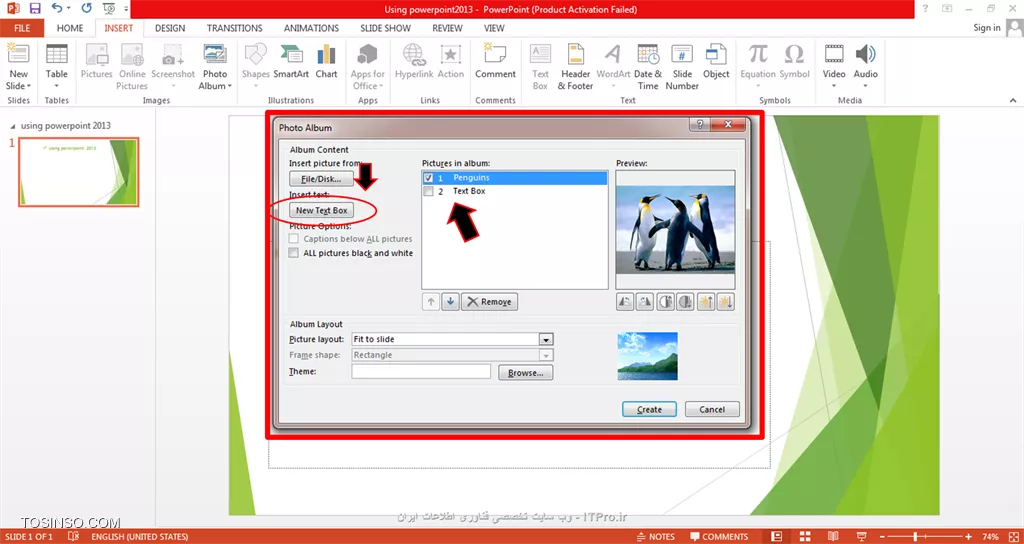1024x544 pixels.
Task: Increase contrast of preview picture
Action: [665, 302]
